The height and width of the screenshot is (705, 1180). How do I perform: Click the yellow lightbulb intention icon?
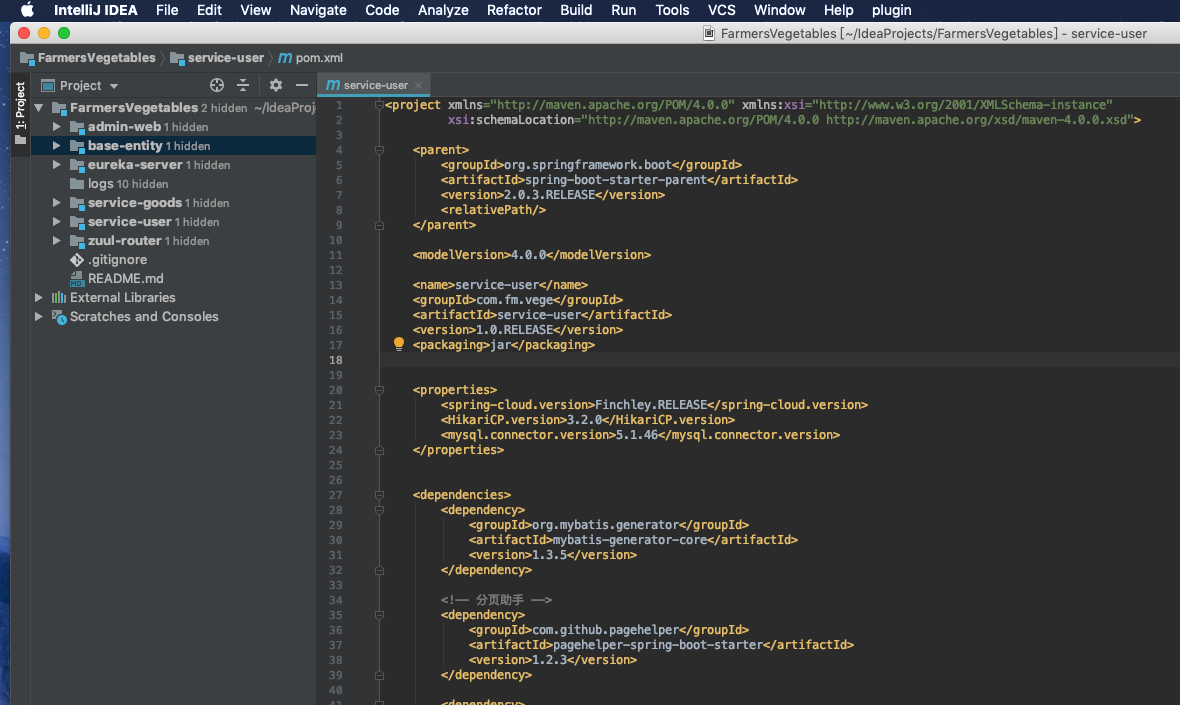(399, 344)
